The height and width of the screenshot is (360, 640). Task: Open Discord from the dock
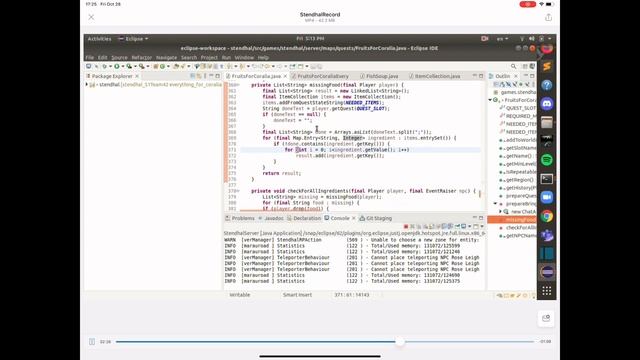(547, 104)
